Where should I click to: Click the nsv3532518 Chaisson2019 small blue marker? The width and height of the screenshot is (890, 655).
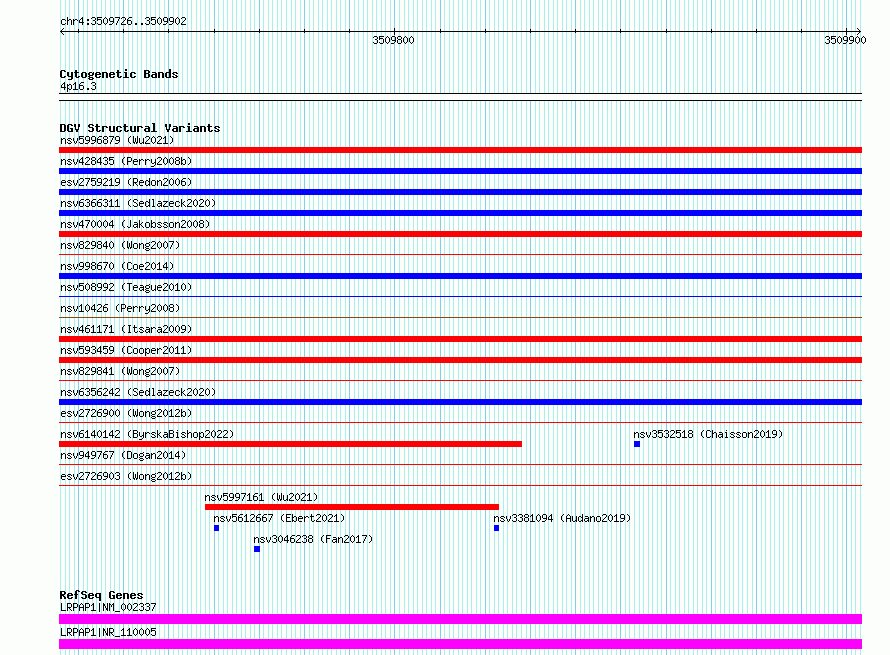[x=637, y=444]
